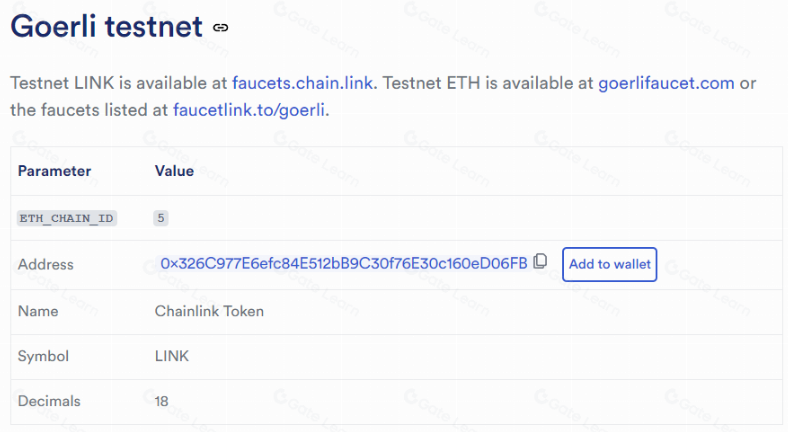
Task: Click the Value column header
Action: click(174, 171)
